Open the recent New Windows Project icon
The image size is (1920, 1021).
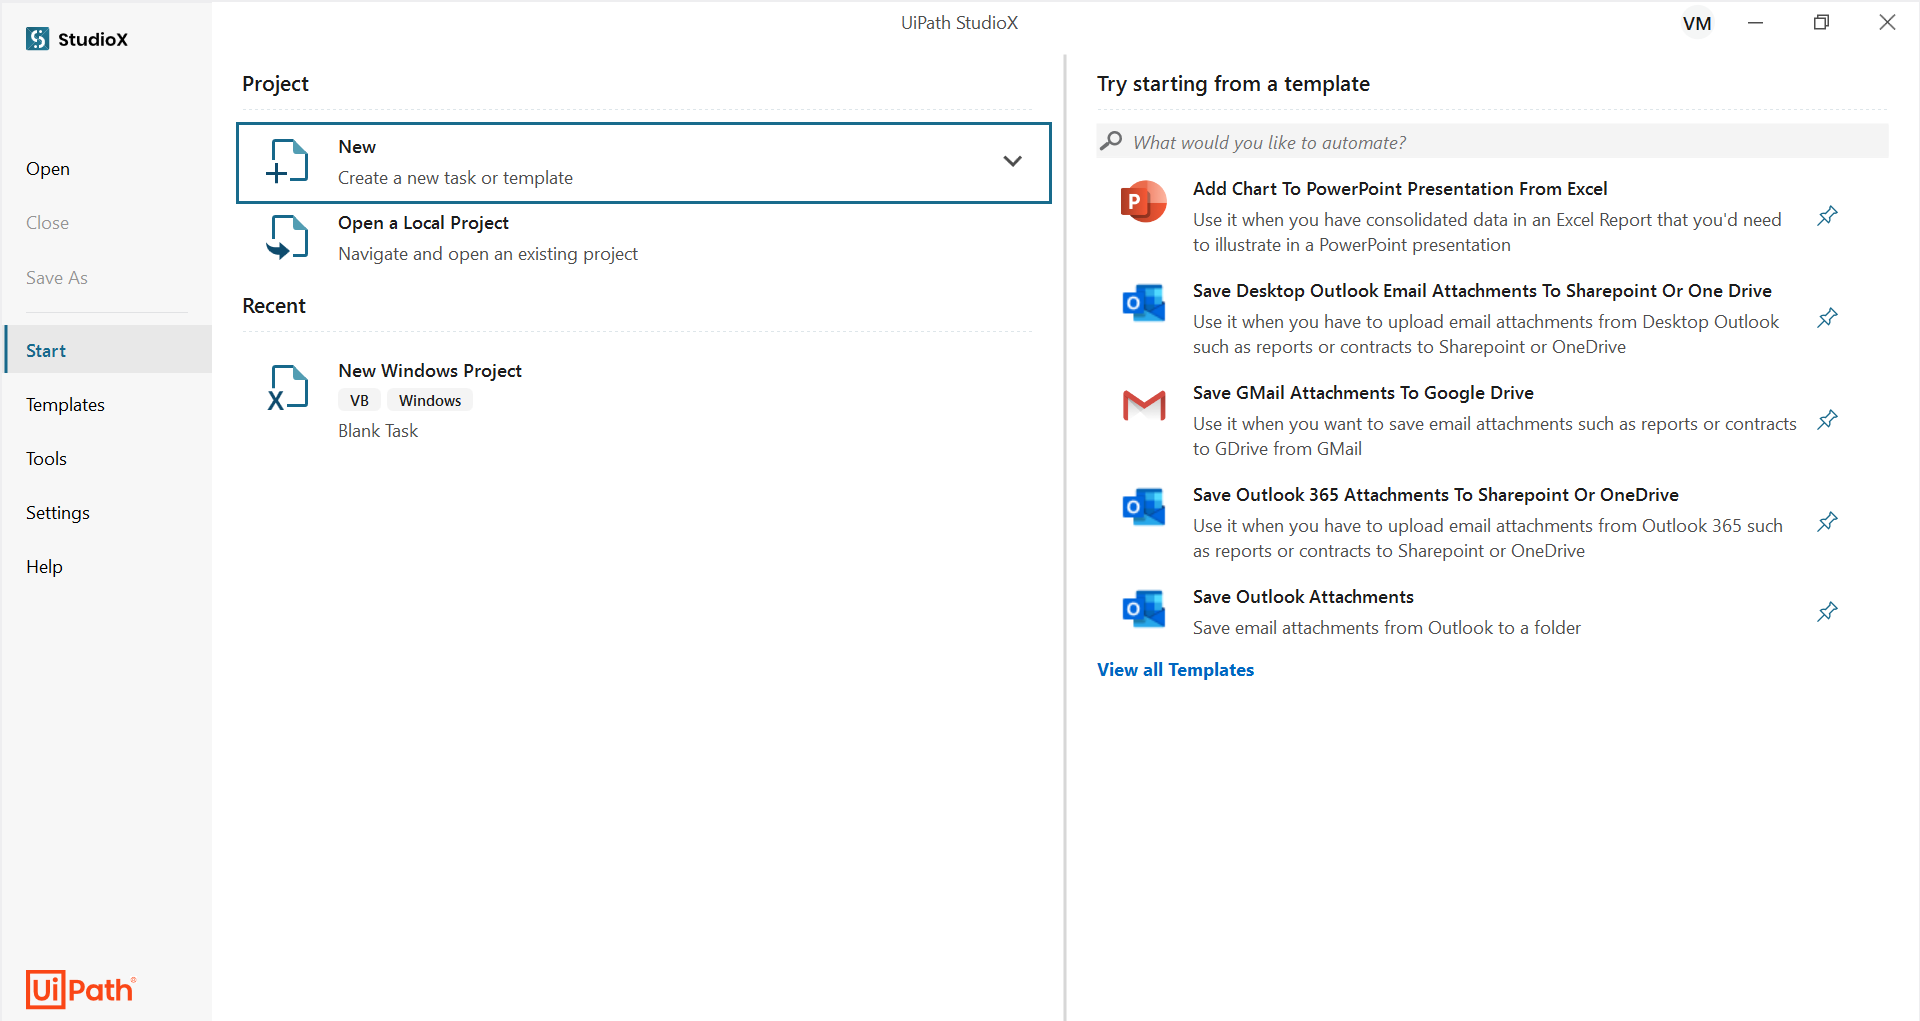pyautogui.click(x=288, y=388)
